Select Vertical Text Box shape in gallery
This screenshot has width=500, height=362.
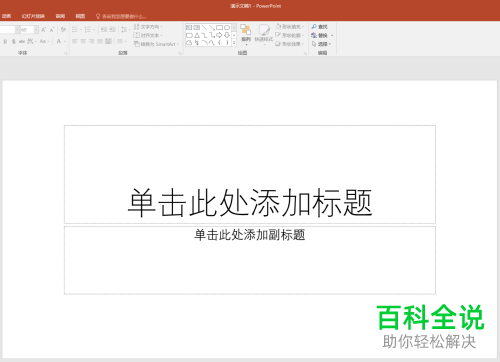(x=197, y=27)
